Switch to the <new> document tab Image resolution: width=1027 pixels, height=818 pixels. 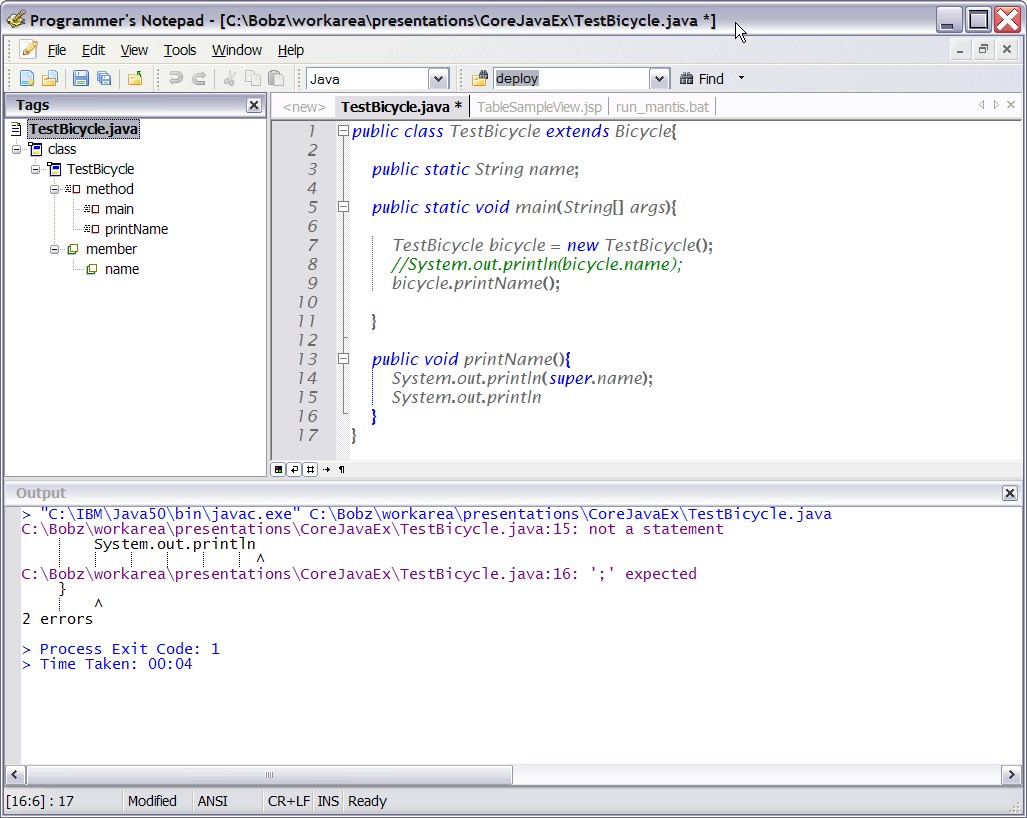click(304, 107)
